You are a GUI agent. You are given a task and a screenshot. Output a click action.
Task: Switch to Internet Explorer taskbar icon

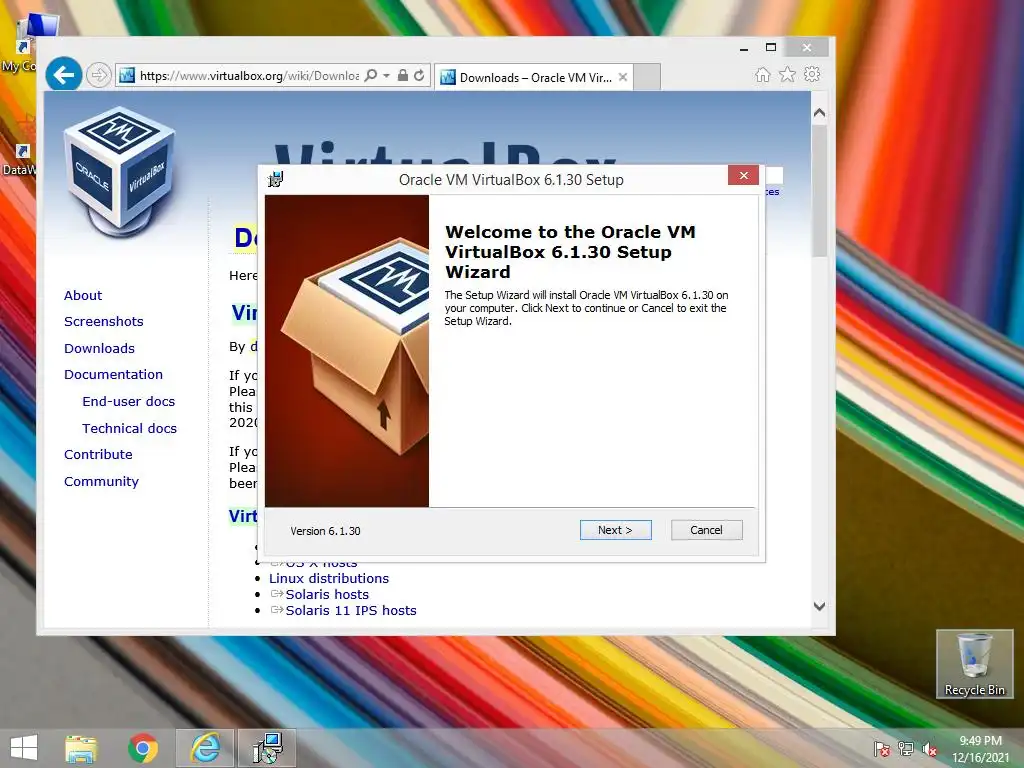pyautogui.click(x=204, y=748)
